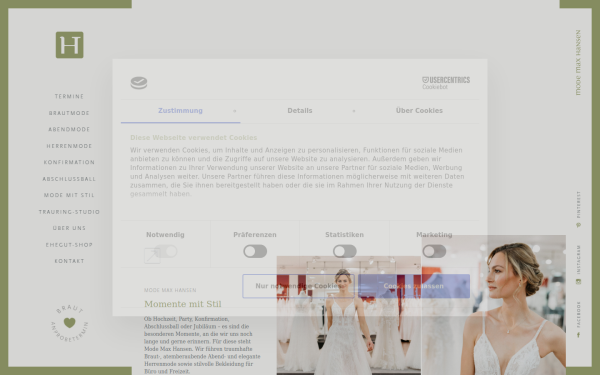The height and width of the screenshot is (375, 600).
Task: Open the Pinterest social link
Action: coord(578,209)
